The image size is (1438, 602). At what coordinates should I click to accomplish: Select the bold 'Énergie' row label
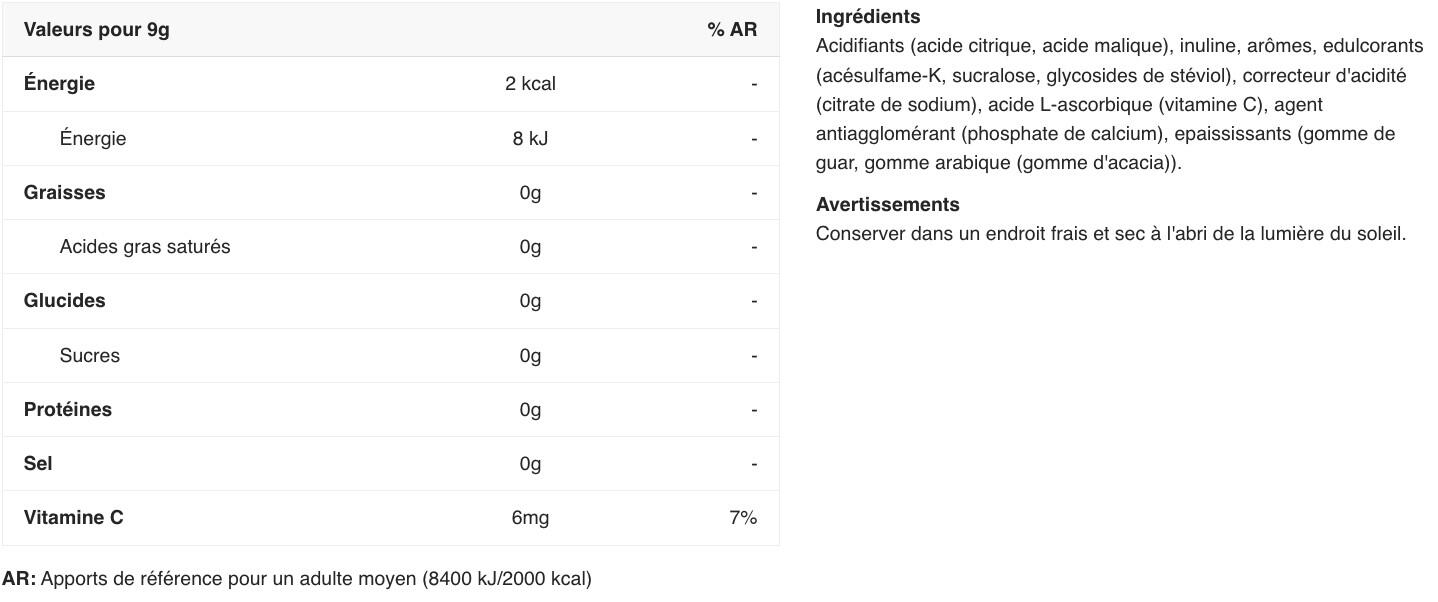[x=60, y=84]
